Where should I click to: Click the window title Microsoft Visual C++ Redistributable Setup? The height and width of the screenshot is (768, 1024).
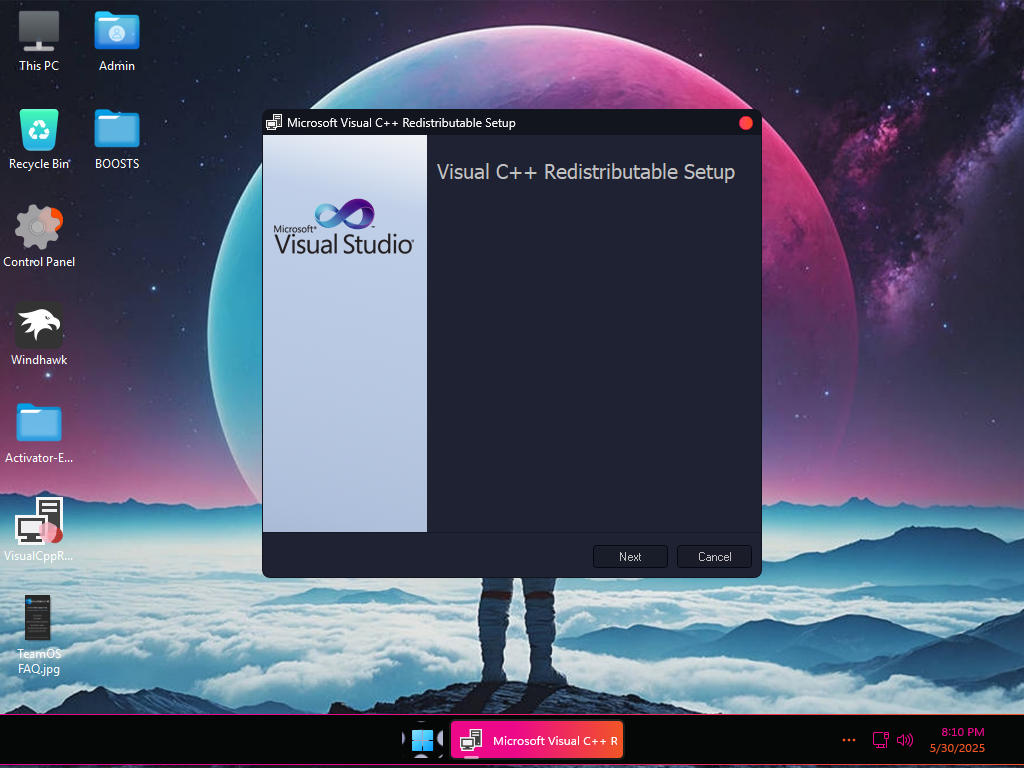(401, 123)
